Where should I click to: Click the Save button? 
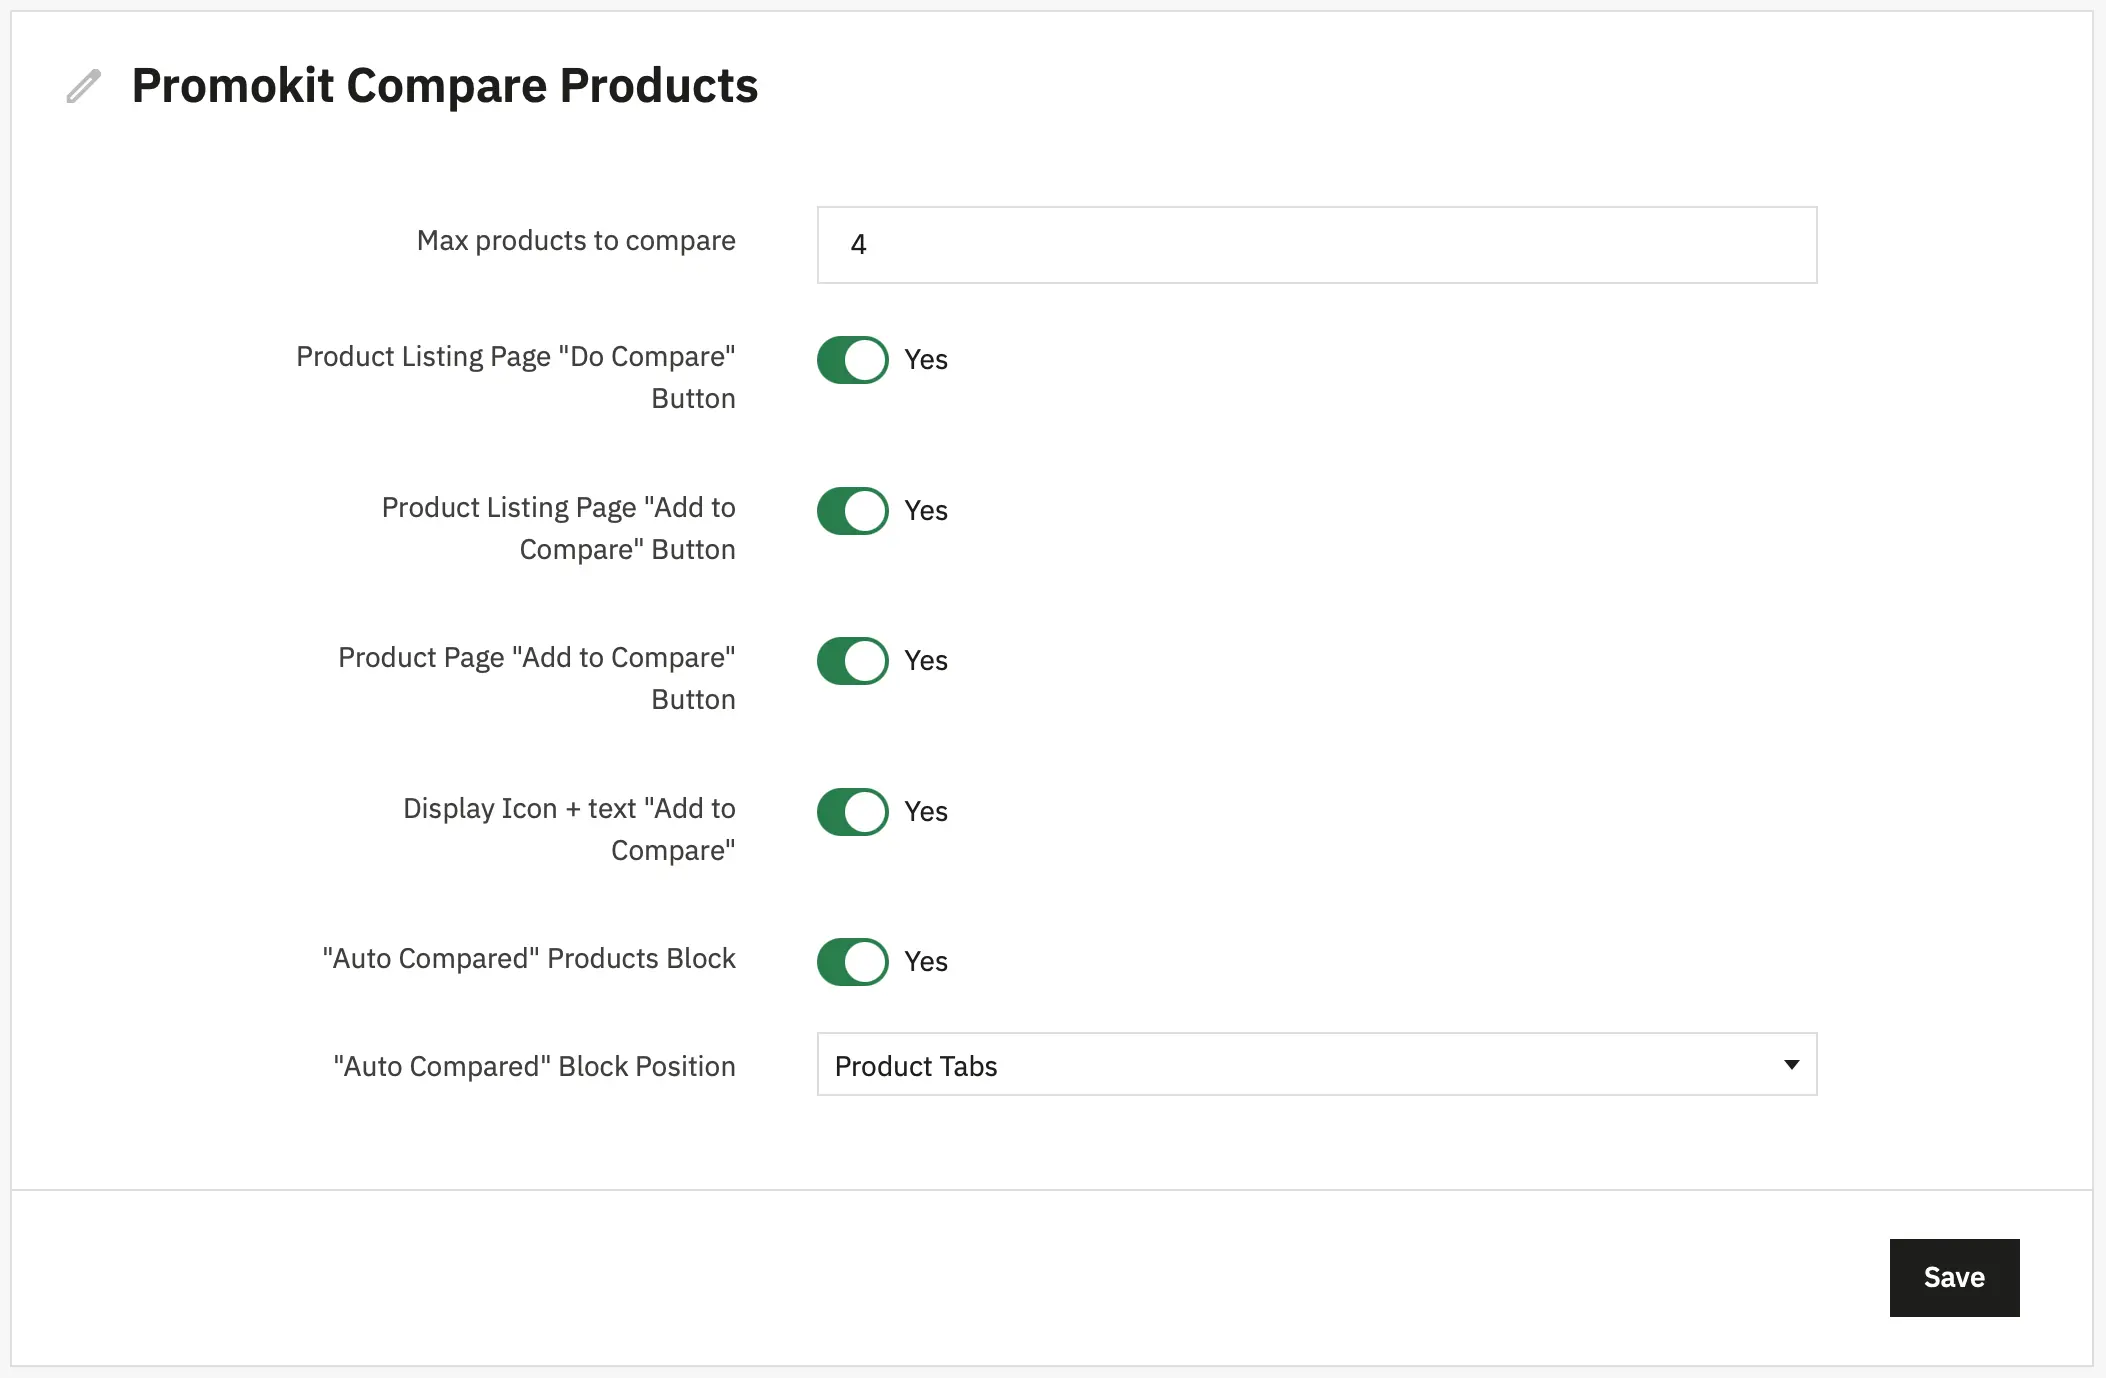click(x=1954, y=1278)
